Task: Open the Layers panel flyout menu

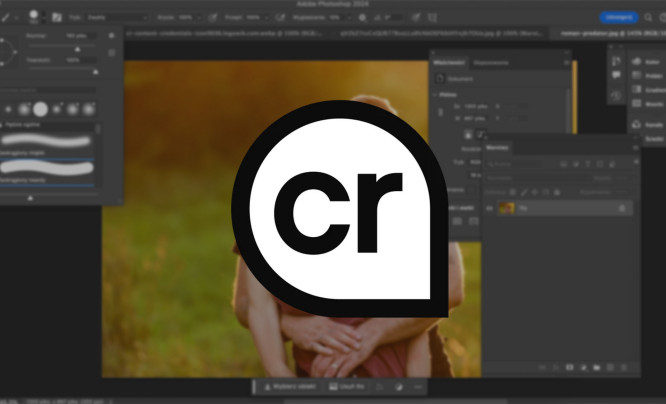Action: tap(636, 147)
